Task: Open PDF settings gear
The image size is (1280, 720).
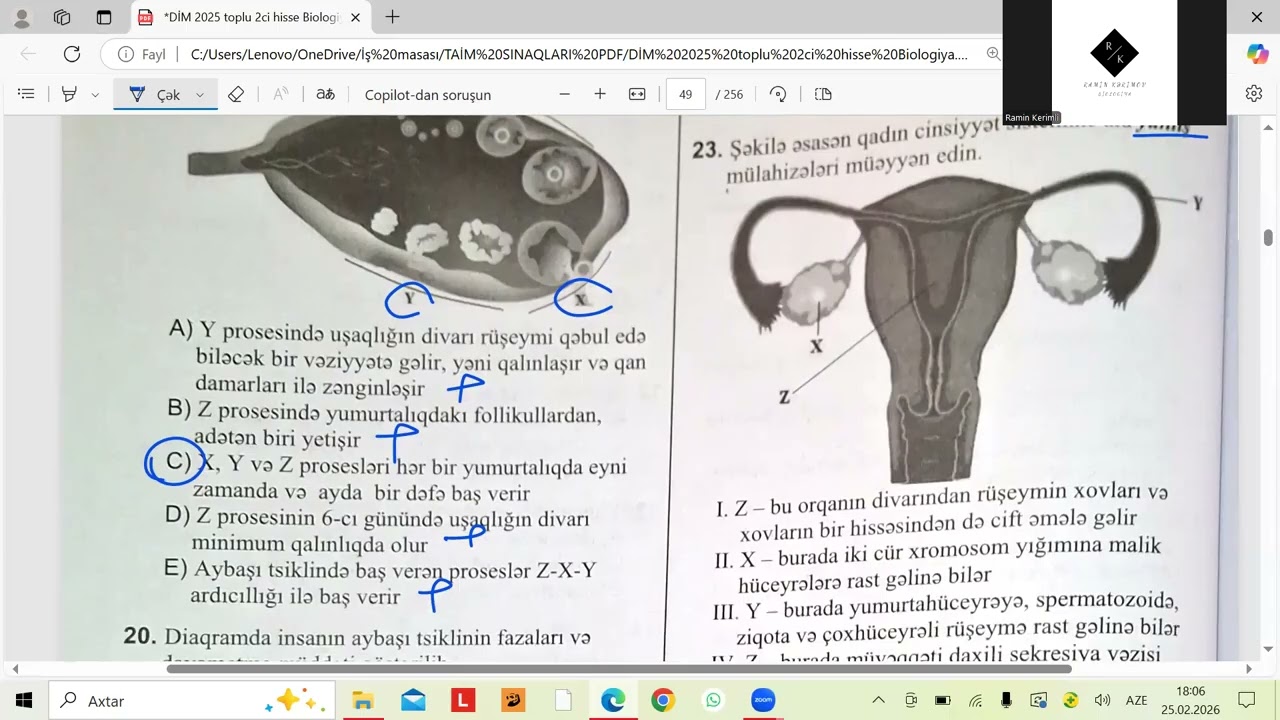Action: coord(1254,94)
